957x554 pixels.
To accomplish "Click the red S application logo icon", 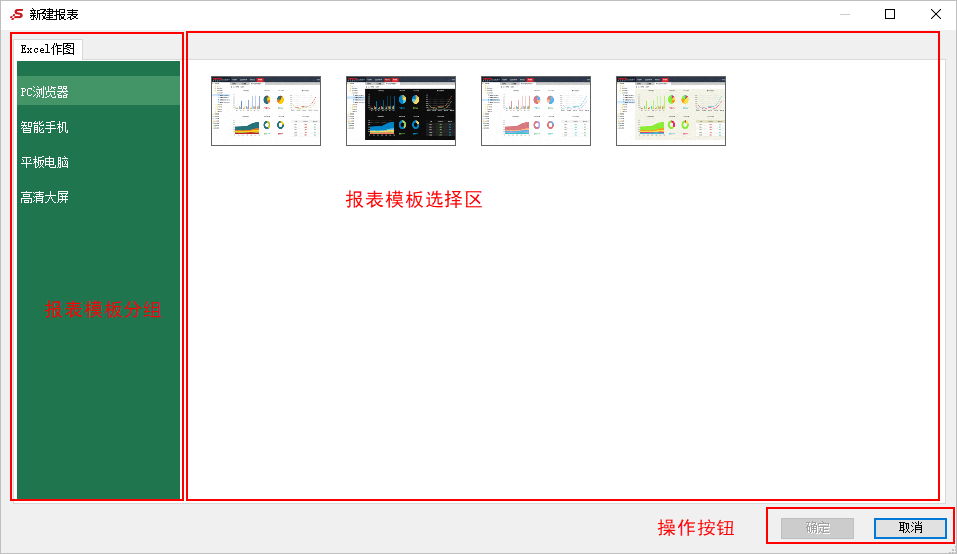I will 16,14.
